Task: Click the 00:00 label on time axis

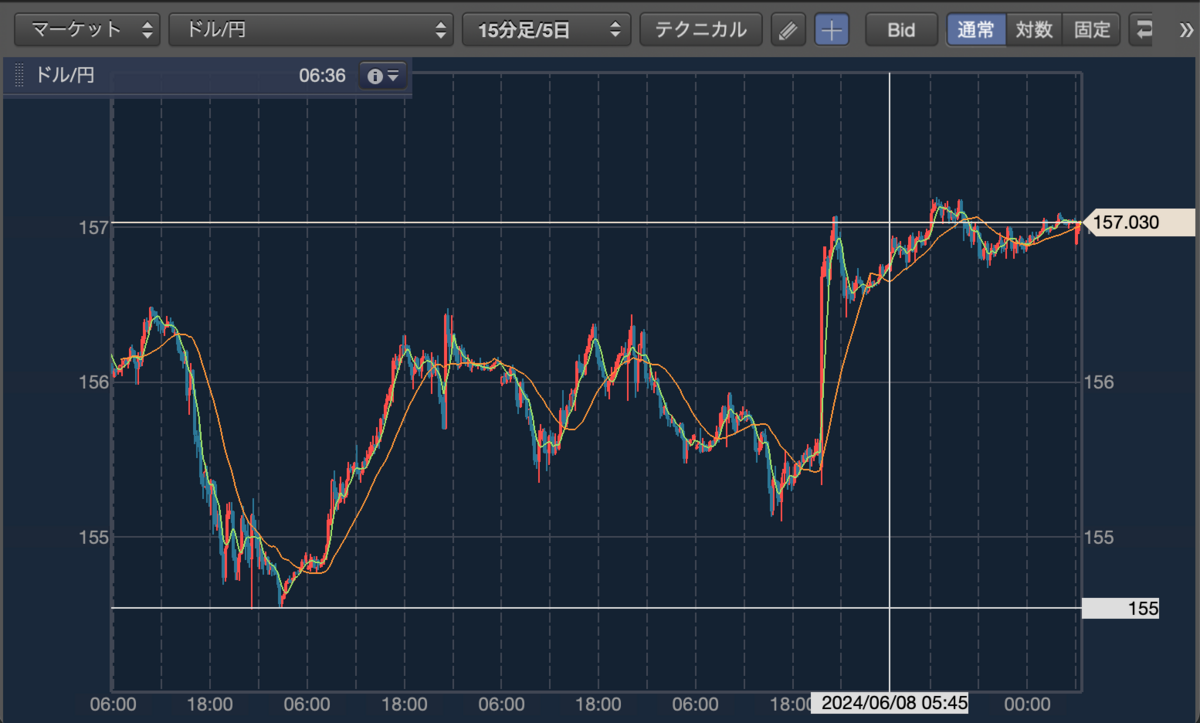Action: click(1028, 704)
